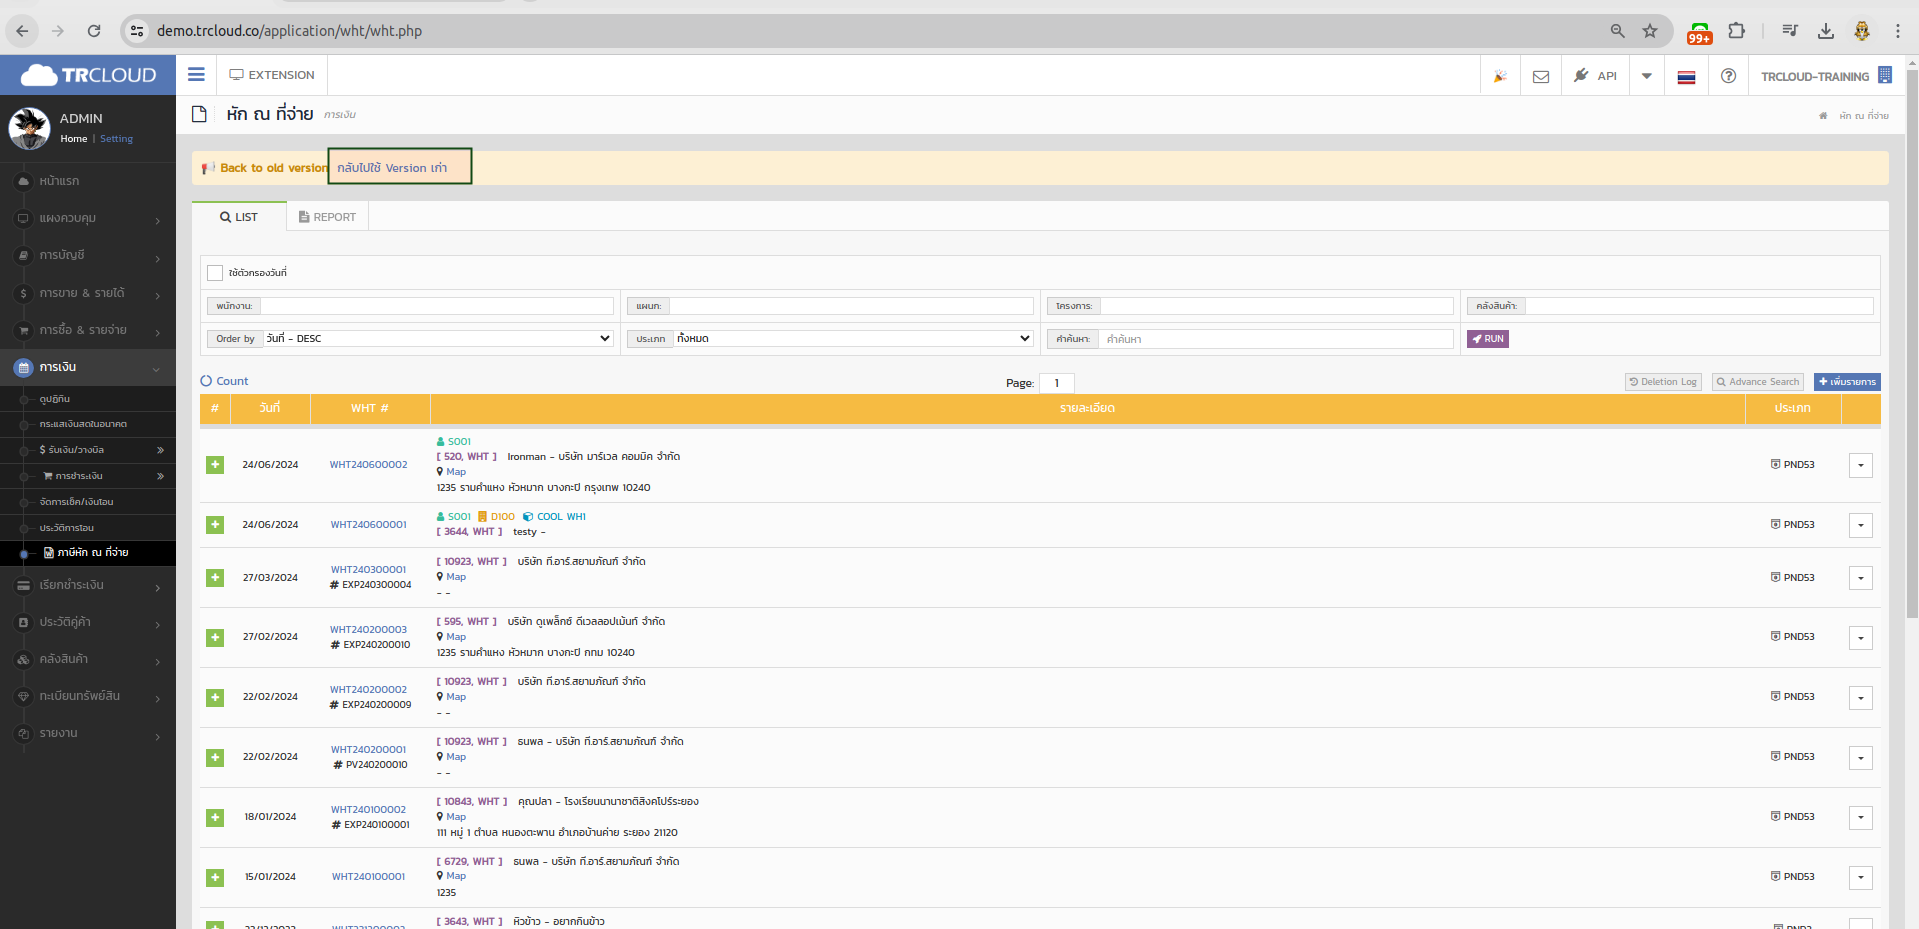This screenshot has width=1919, height=929.
Task: Click the RUN button
Action: [x=1488, y=339]
